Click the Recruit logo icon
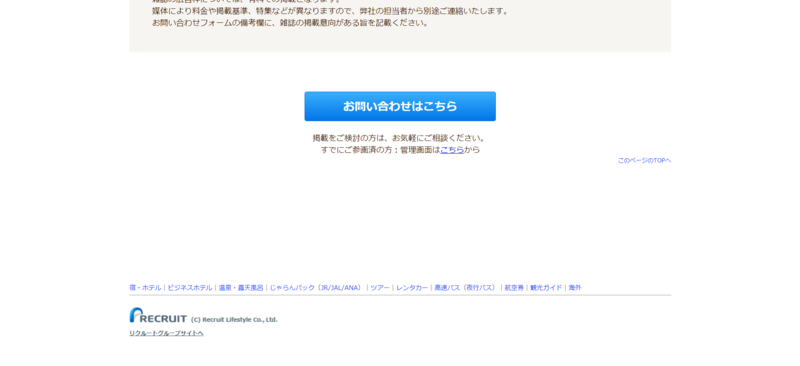The width and height of the screenshot is (800, 366). tap(158, 315)
